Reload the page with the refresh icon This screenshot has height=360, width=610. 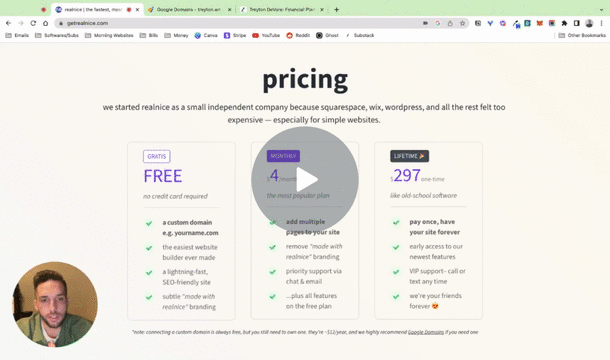point(33,23)
